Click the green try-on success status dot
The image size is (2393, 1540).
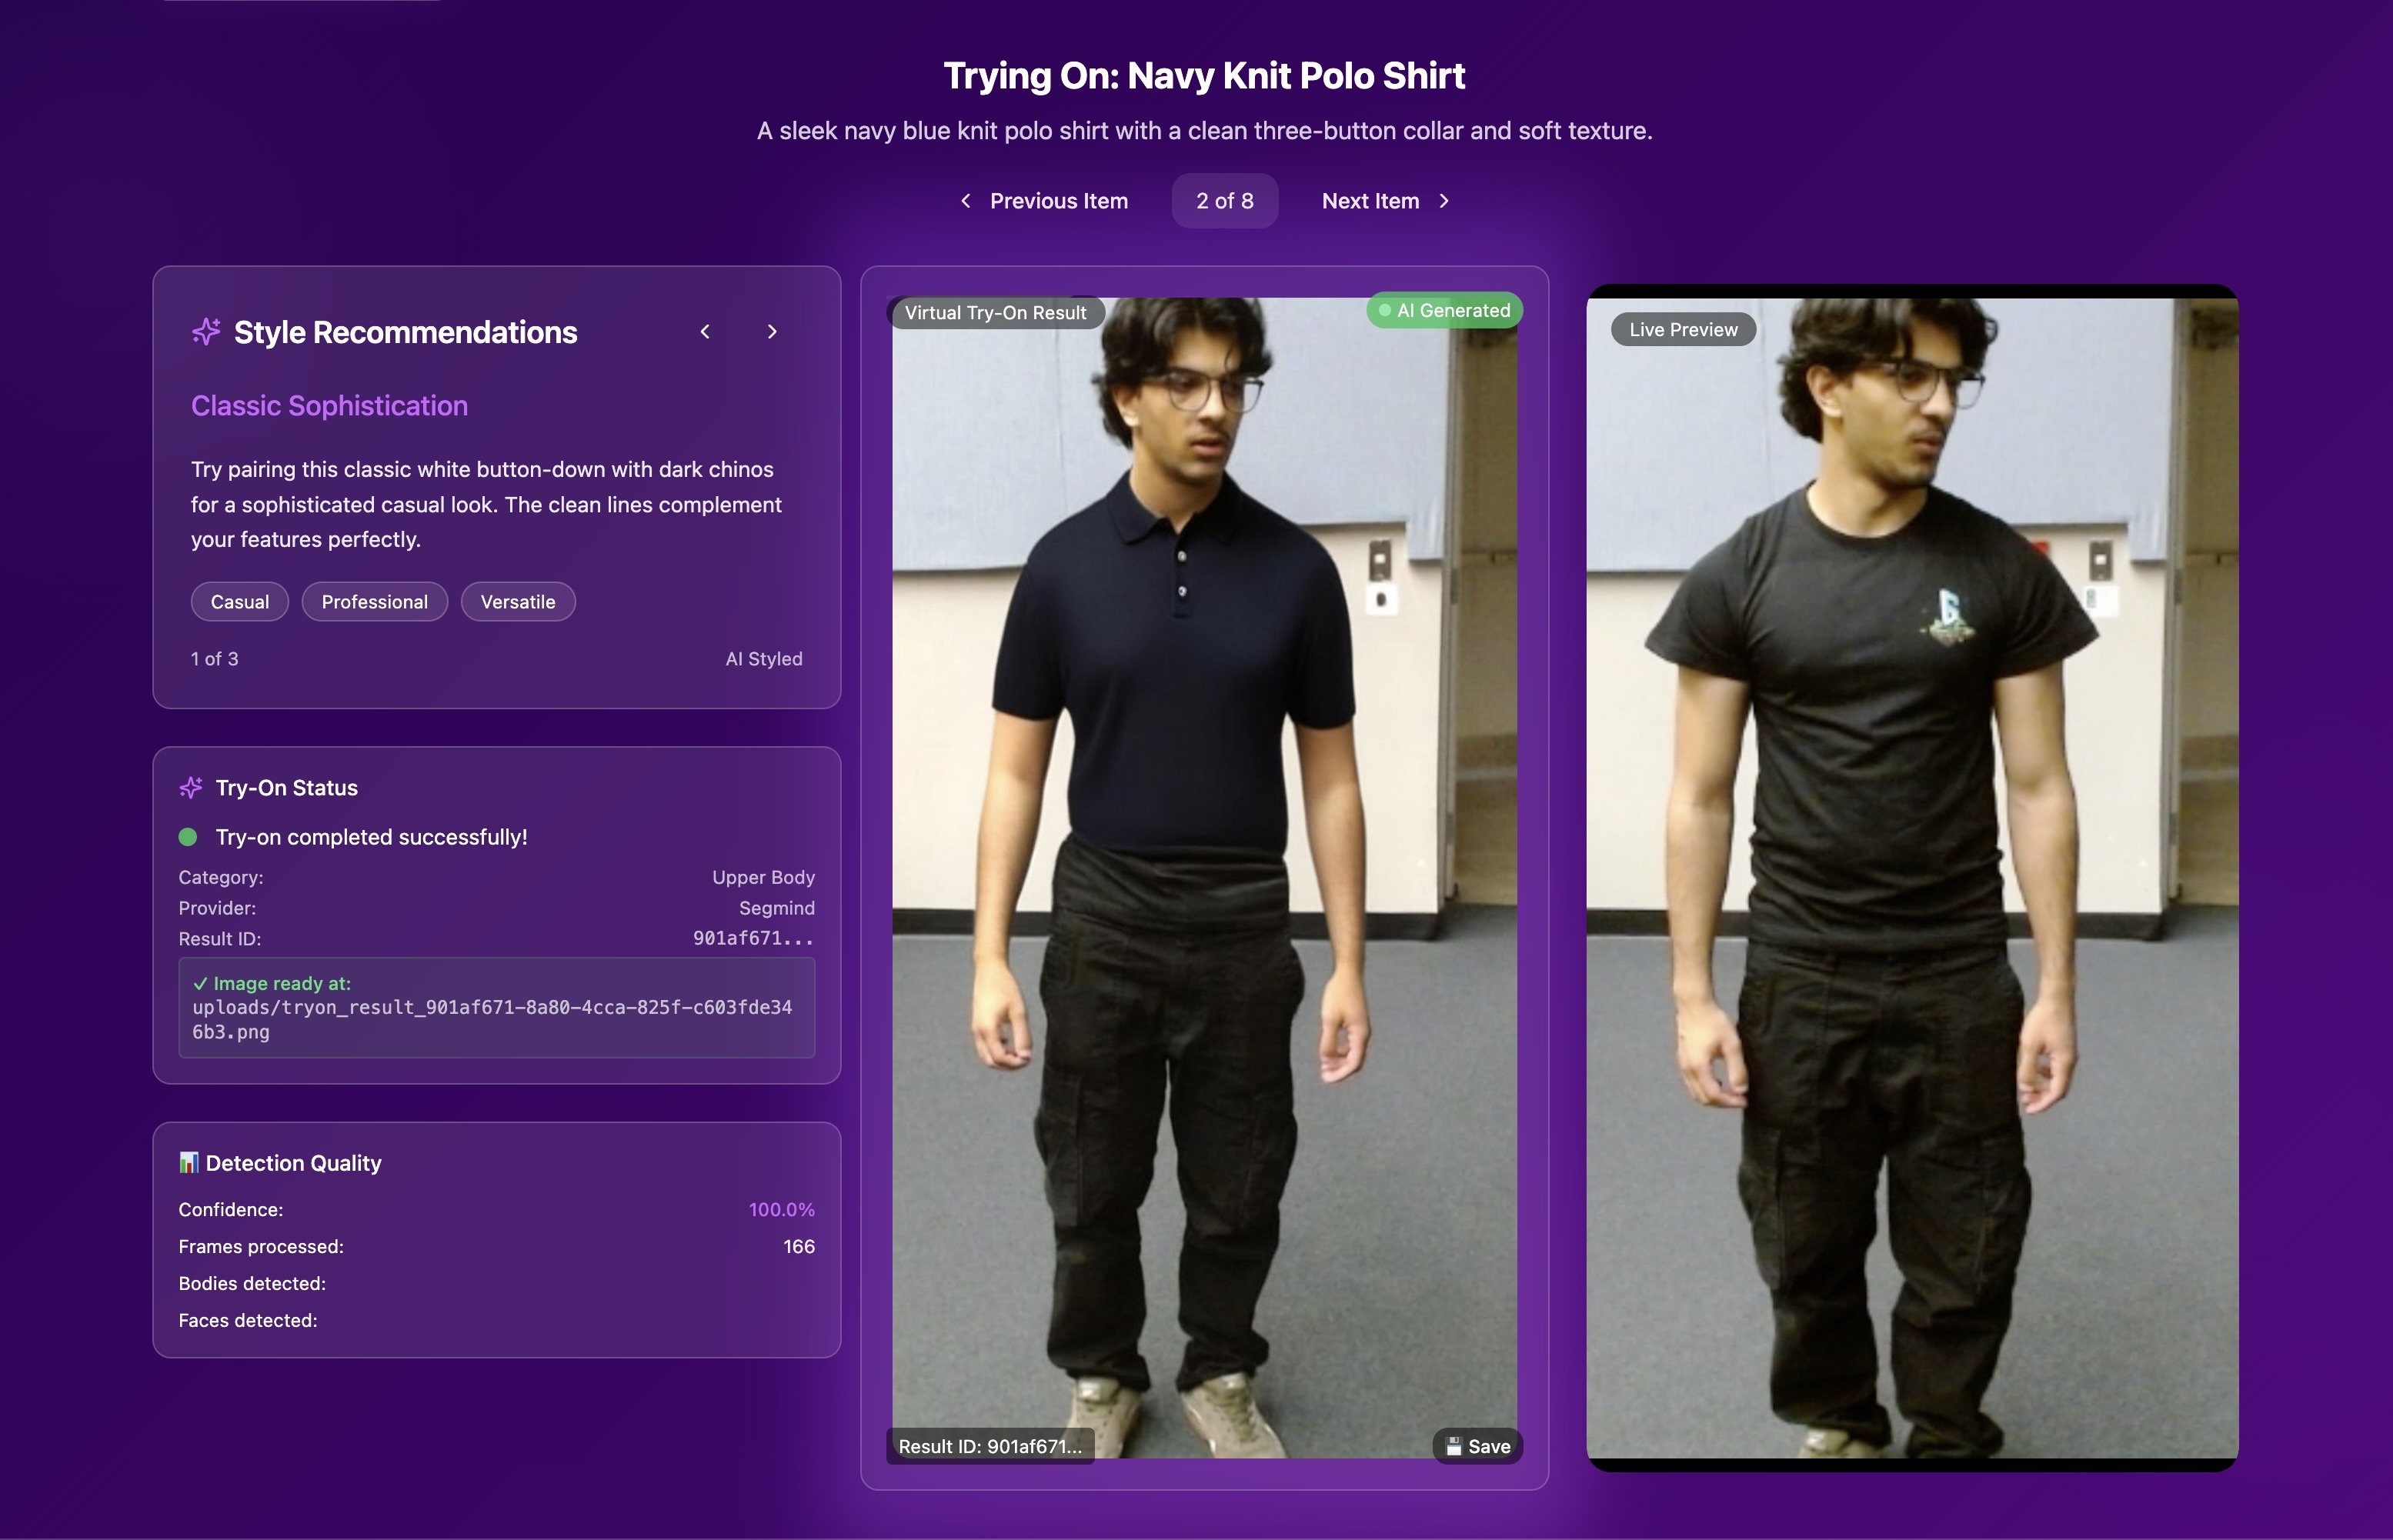click(x=188, y=837)
